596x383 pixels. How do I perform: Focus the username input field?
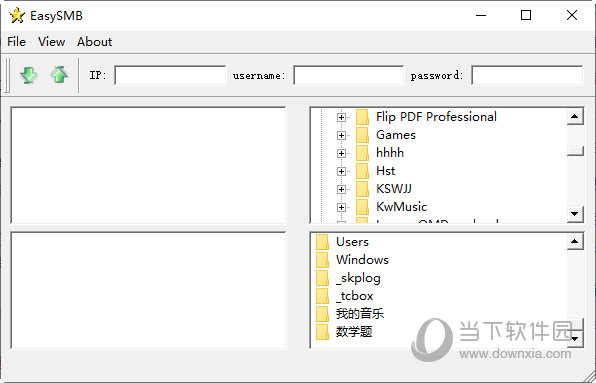pos(349,75)
